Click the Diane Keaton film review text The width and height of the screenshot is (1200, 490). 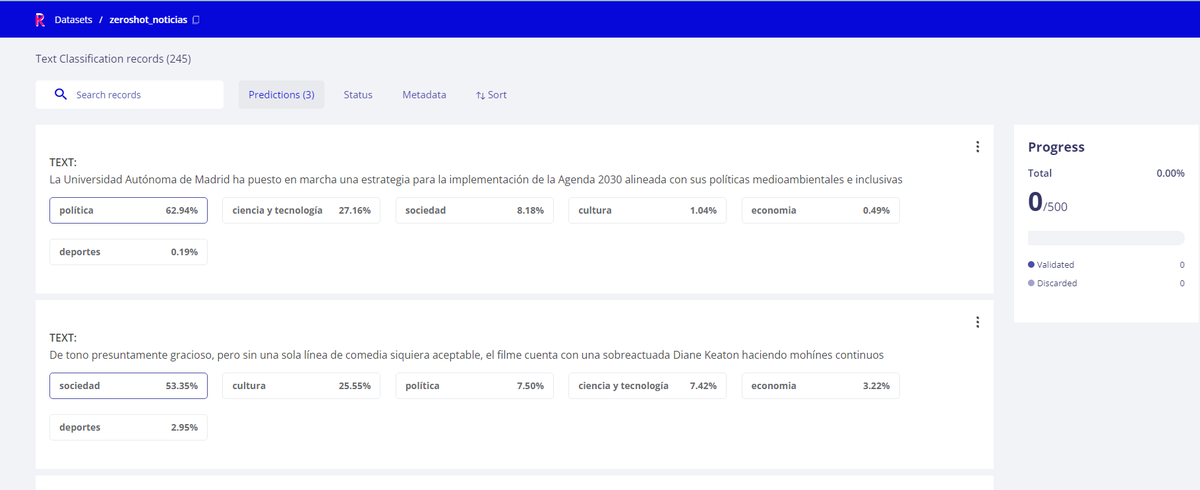[x=467, y=355]
